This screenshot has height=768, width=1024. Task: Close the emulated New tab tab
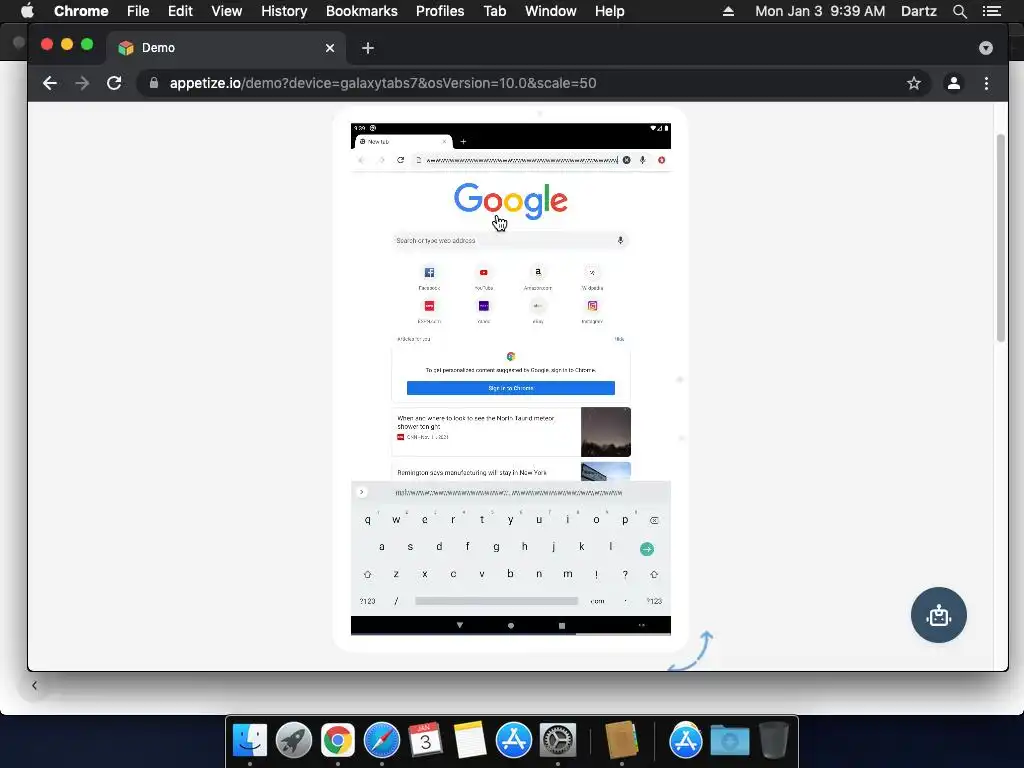[444, 142]
